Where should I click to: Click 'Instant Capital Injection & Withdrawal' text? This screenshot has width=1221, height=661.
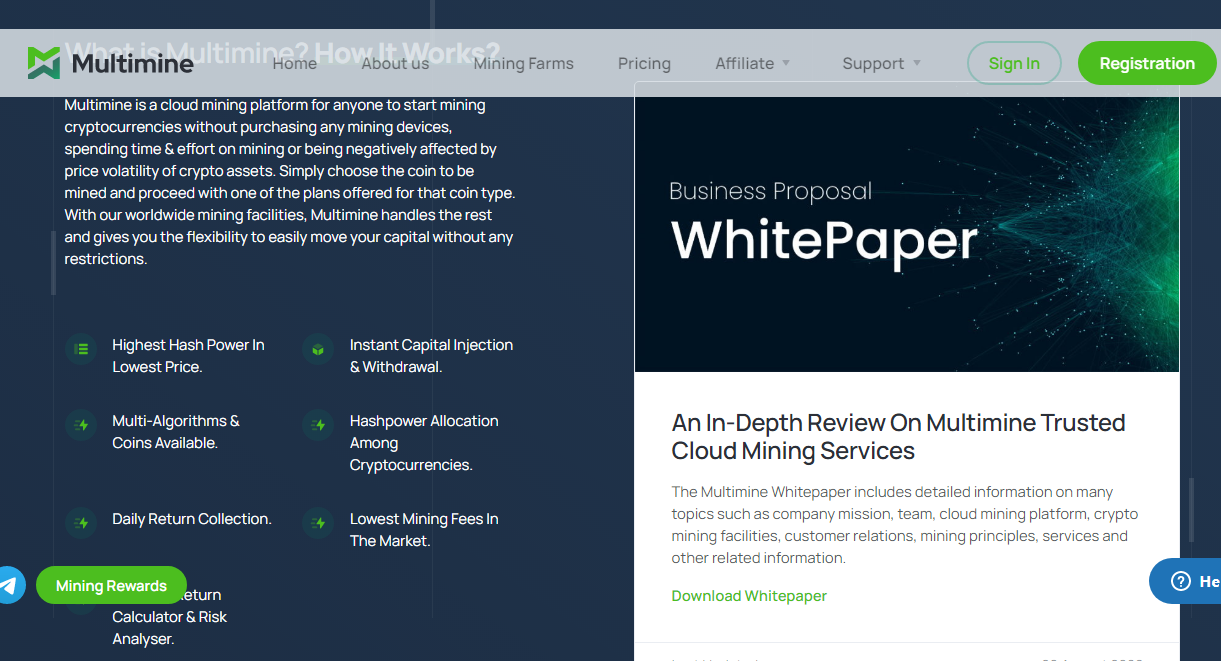431,356
